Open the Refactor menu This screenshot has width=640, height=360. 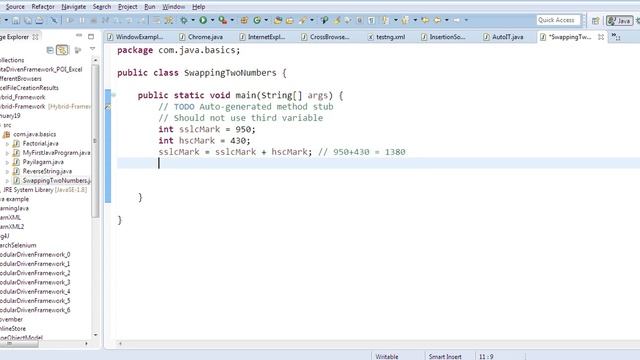point(43,7)
